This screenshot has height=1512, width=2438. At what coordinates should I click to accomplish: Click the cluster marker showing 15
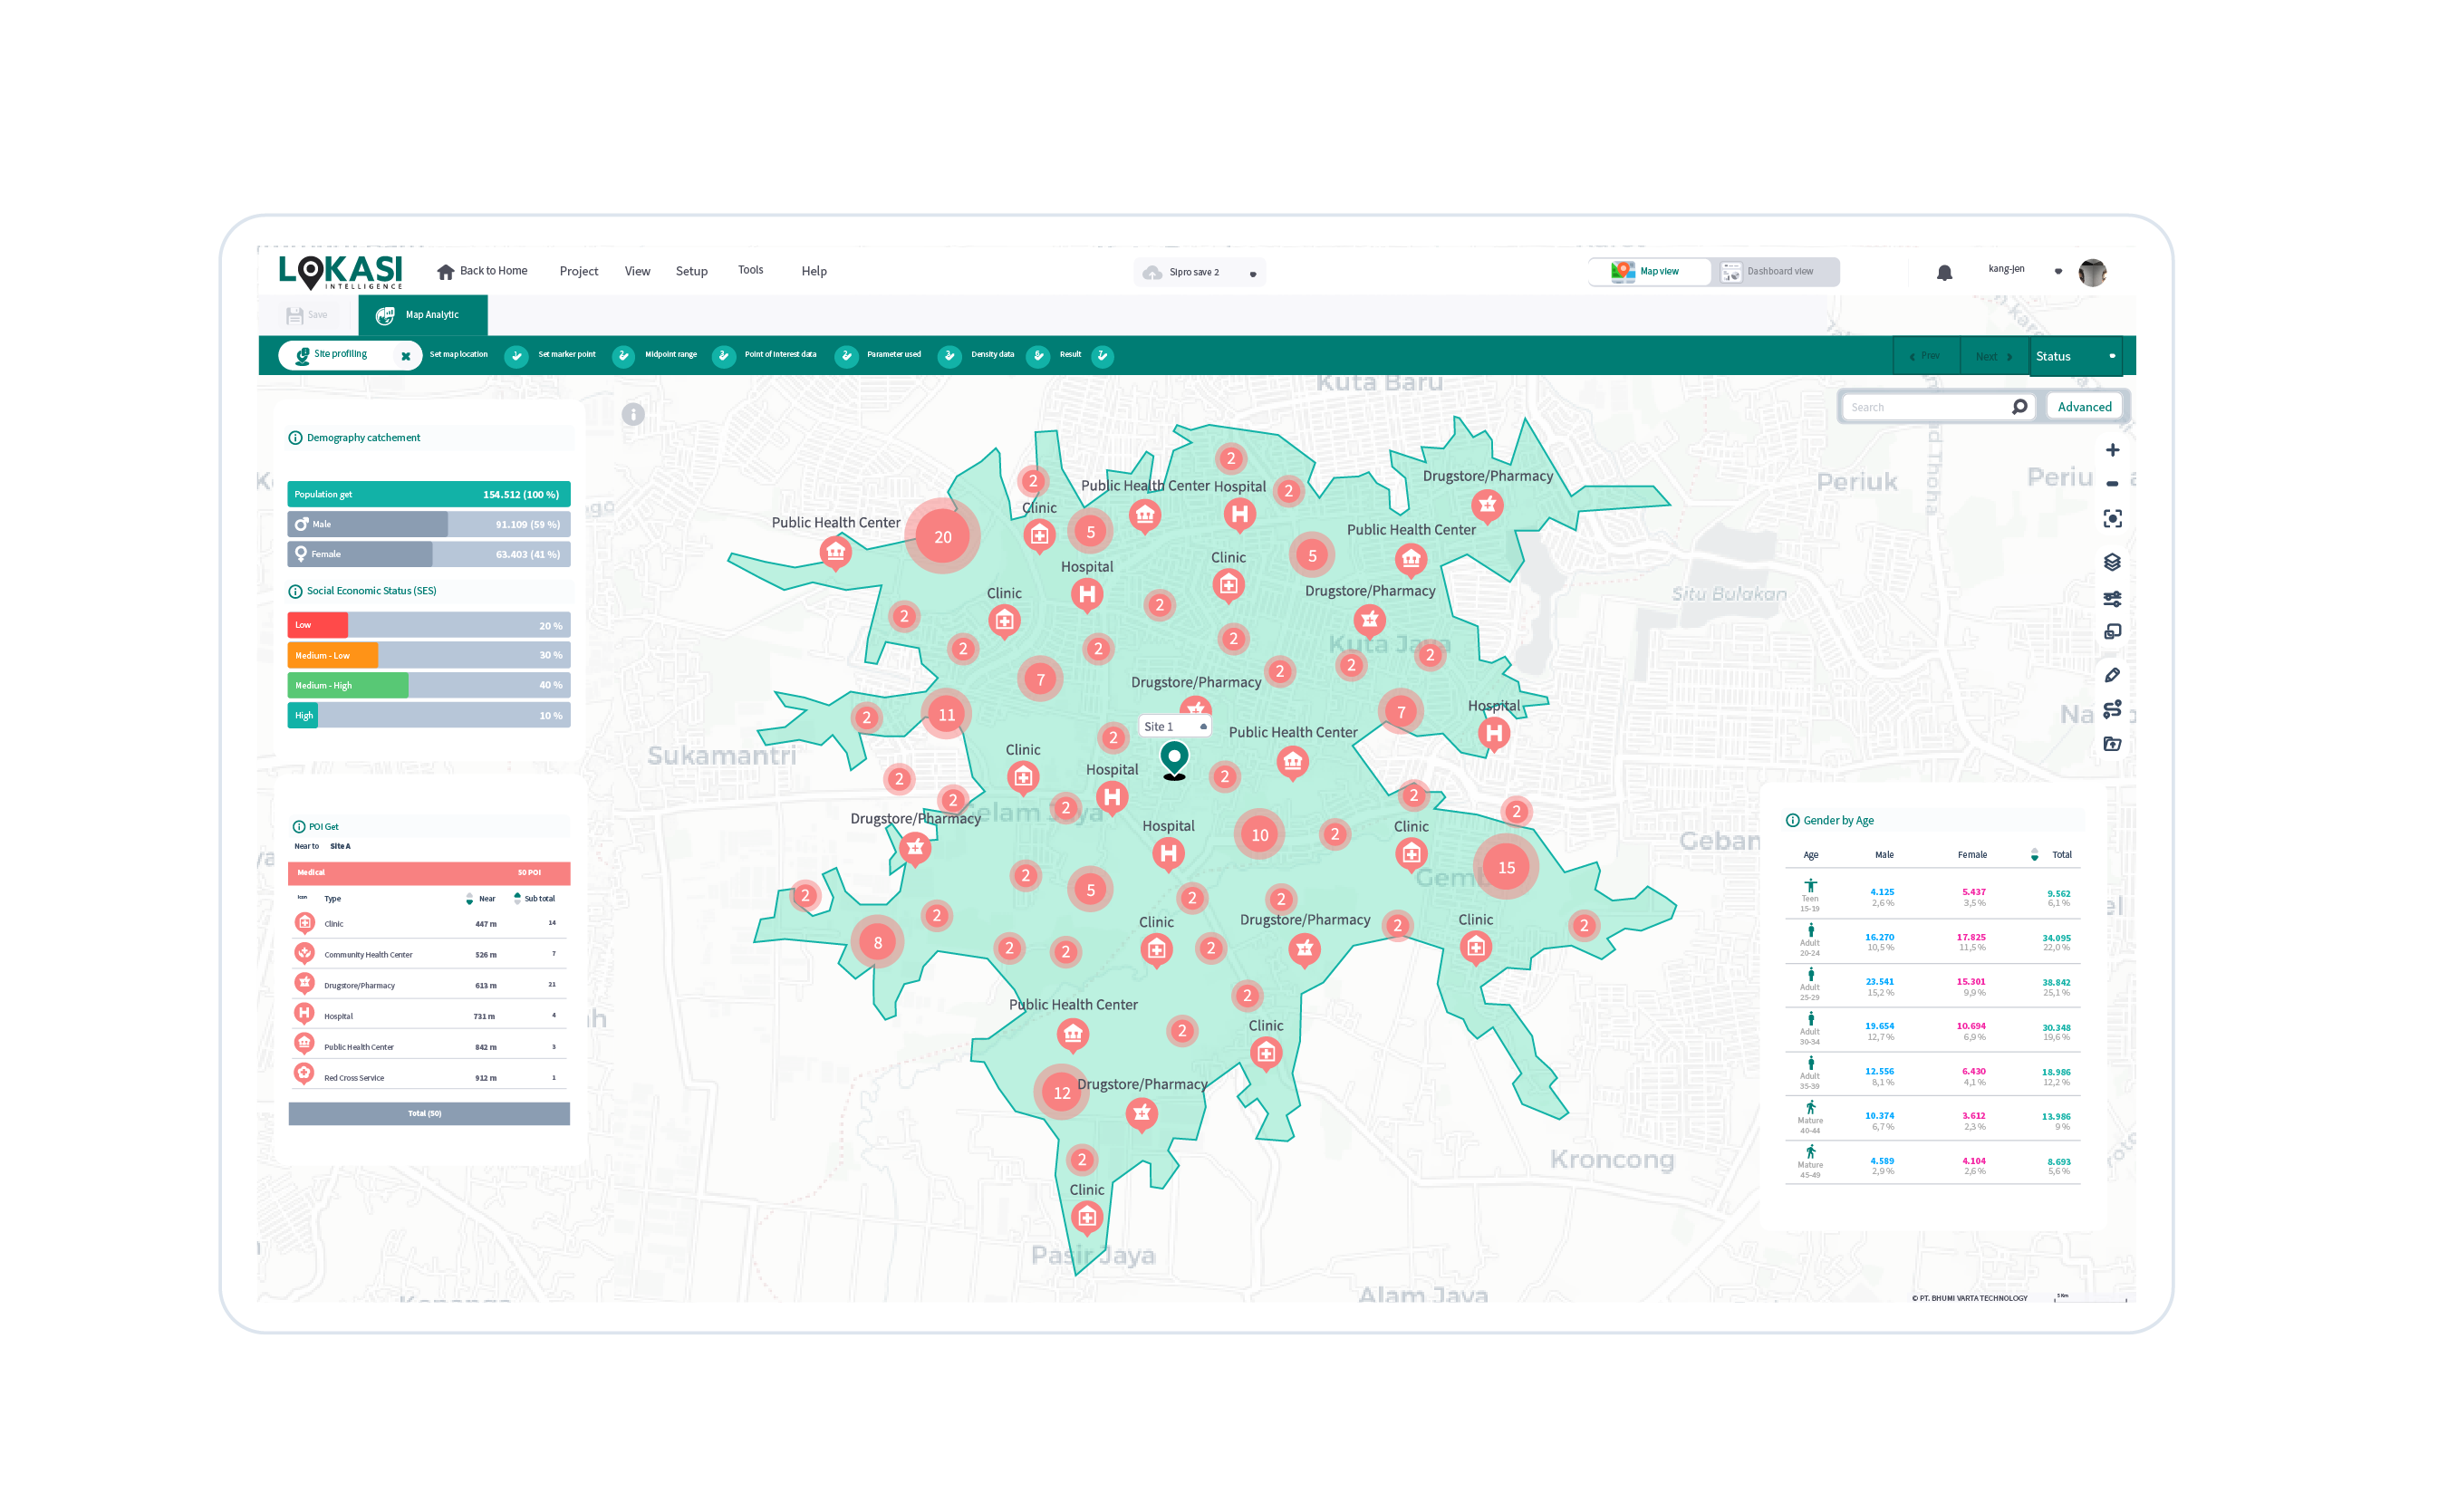[1505, 867]
